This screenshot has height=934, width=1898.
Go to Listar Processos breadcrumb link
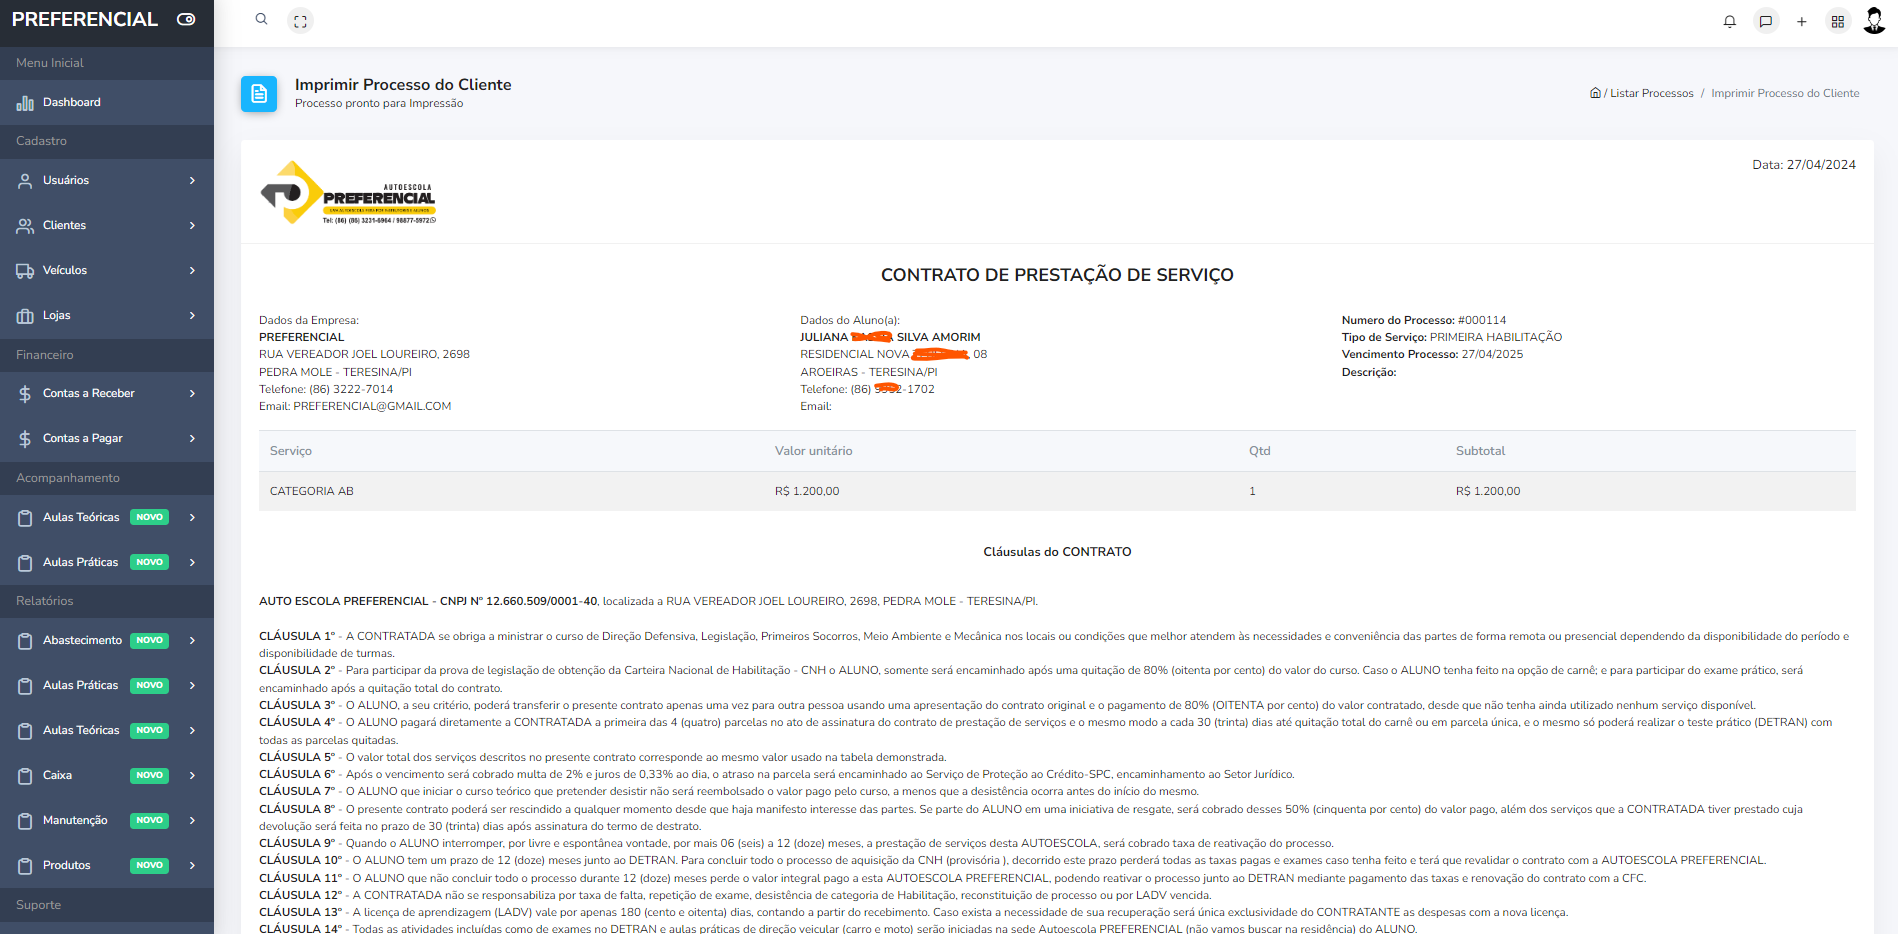1651,93
